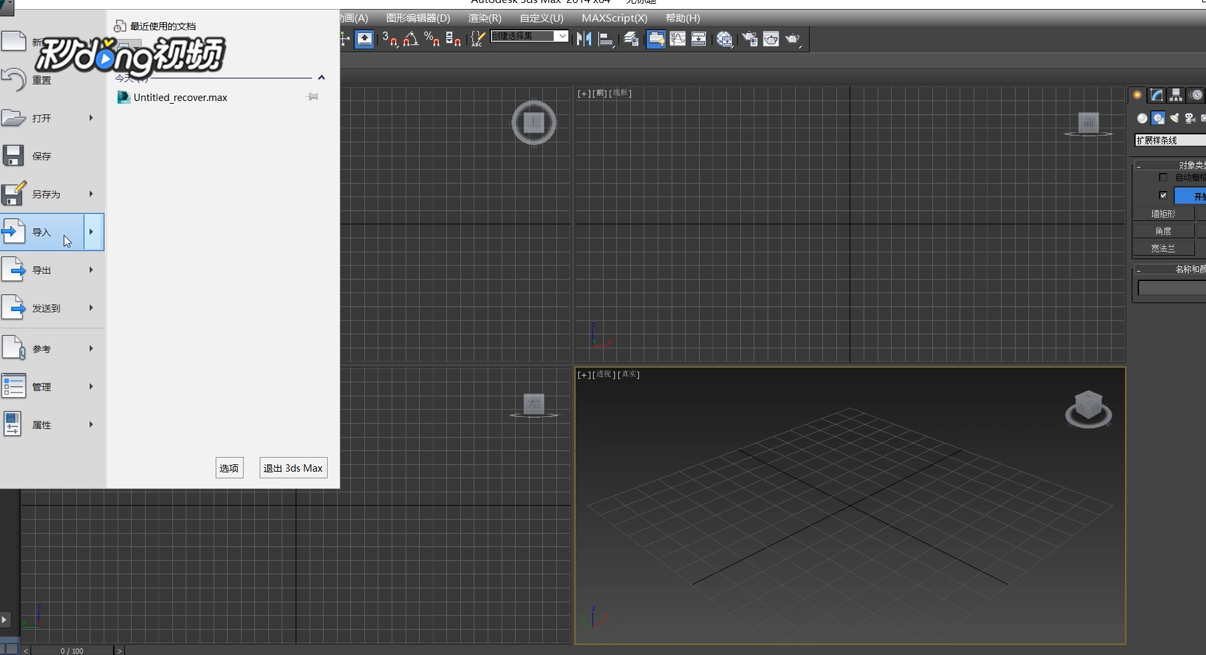Expand the 参考 submenu arrow
Viewport: 1206px width, 655px height.
coord(91,349)
